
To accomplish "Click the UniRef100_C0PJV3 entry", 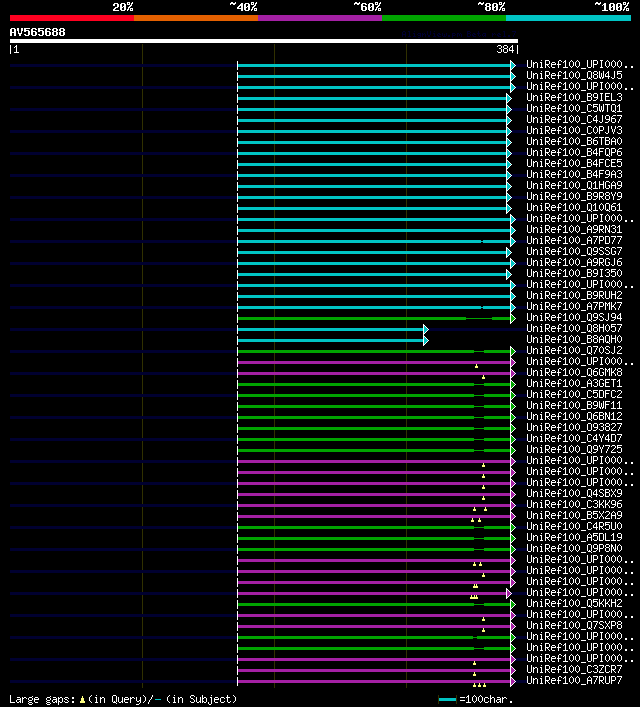I will click(574, 130).
